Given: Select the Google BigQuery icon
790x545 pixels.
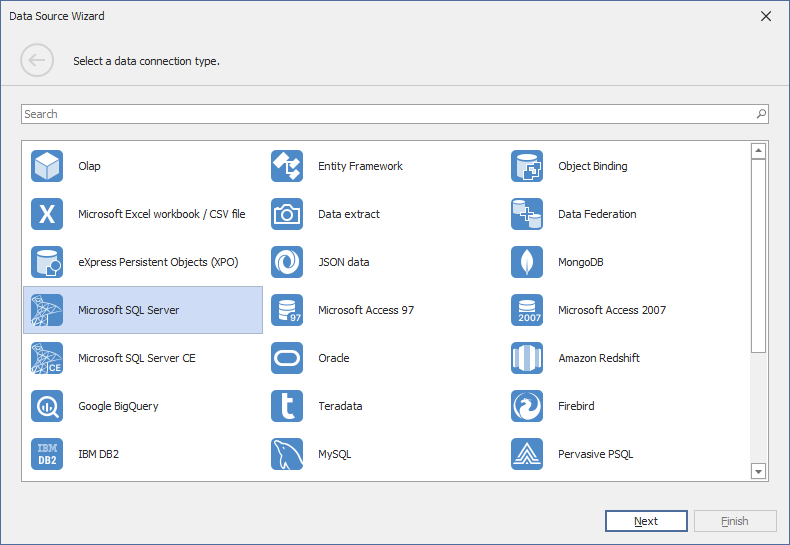Looking at the screenshot, I should tap(47, 406).
